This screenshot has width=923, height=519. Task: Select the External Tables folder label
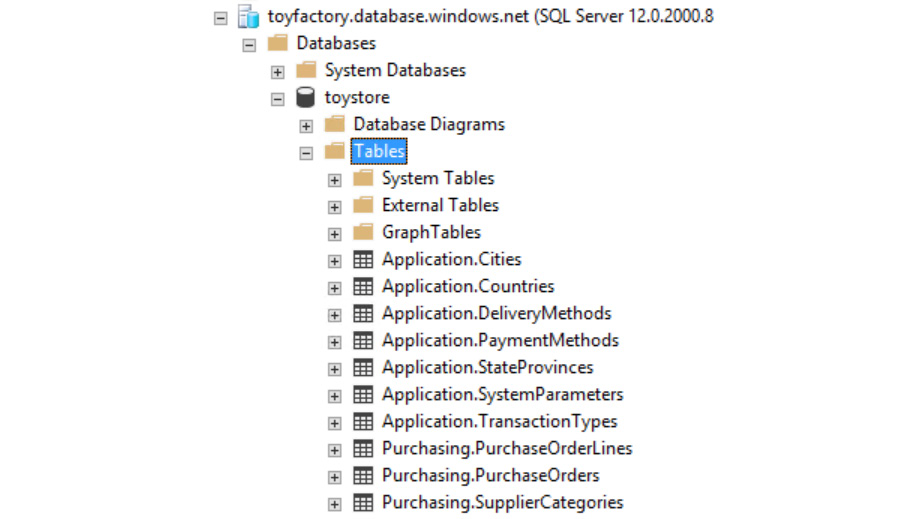[440, 206]
